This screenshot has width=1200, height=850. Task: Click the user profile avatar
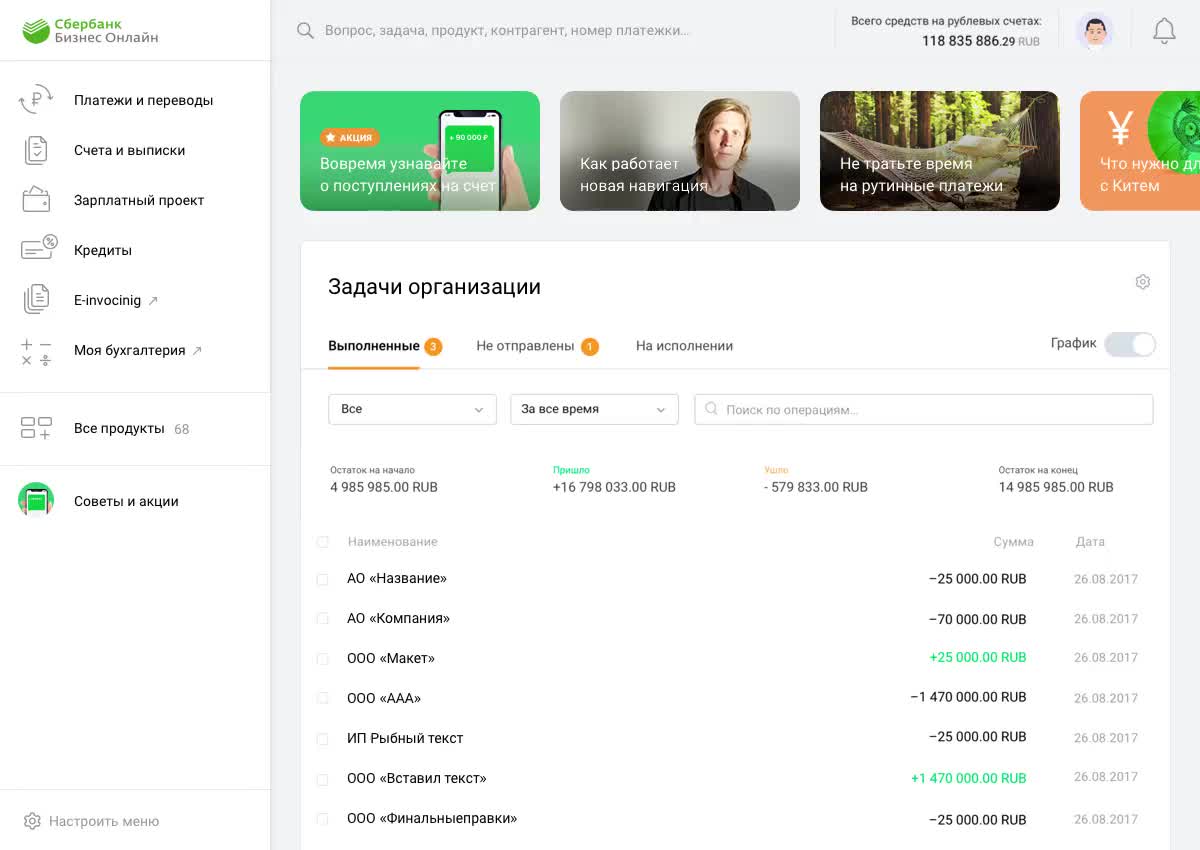pyautogui.click(x=1094, y=31)
